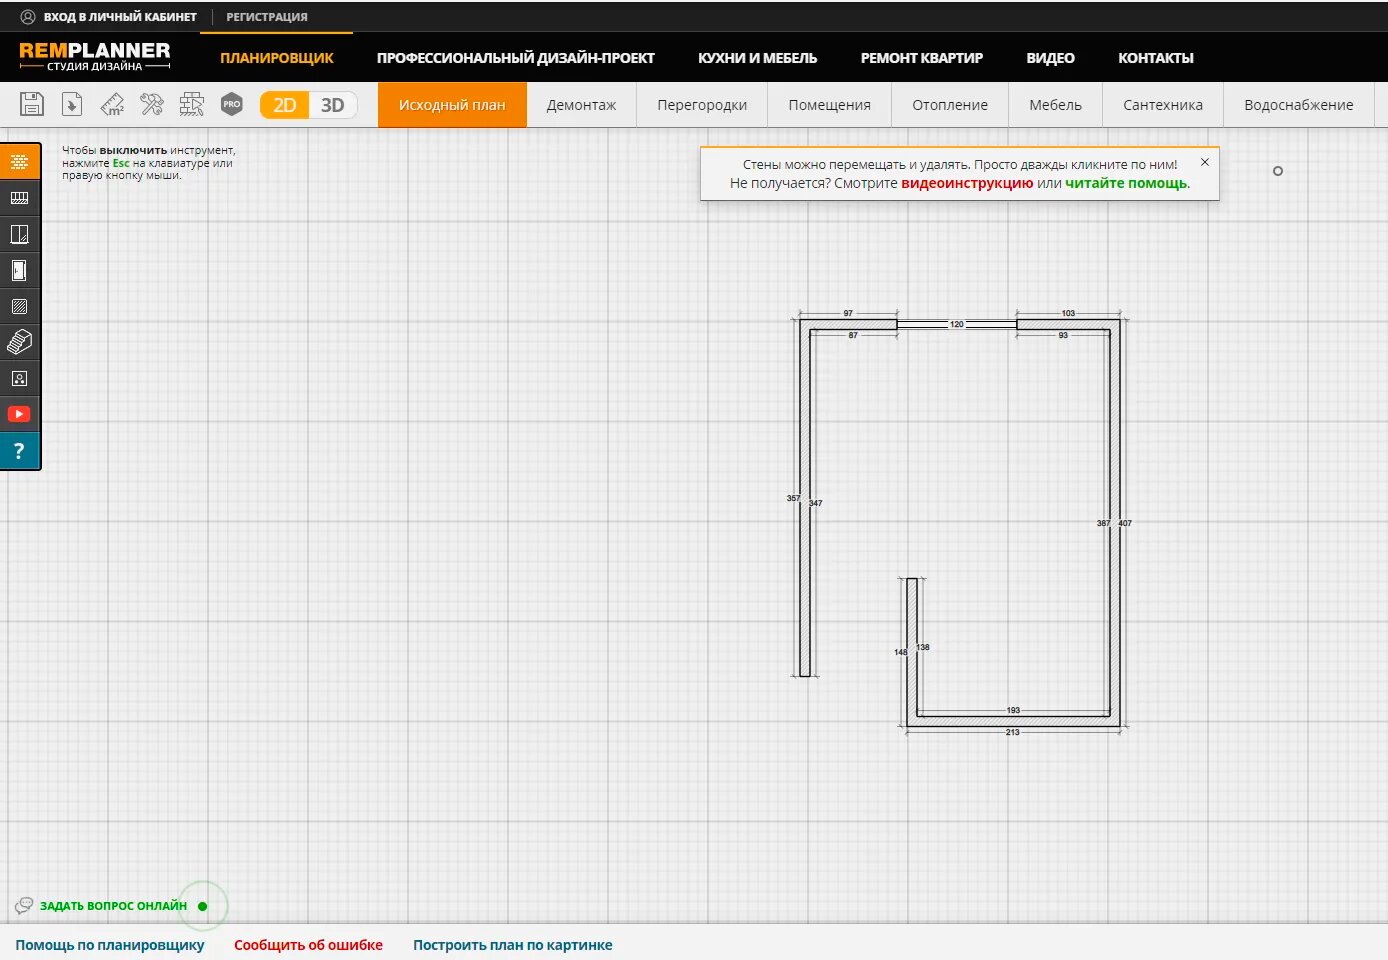1388x960 pixels.
Task: Click the save project floppy disk icon
Action: (x=32, y=104)
